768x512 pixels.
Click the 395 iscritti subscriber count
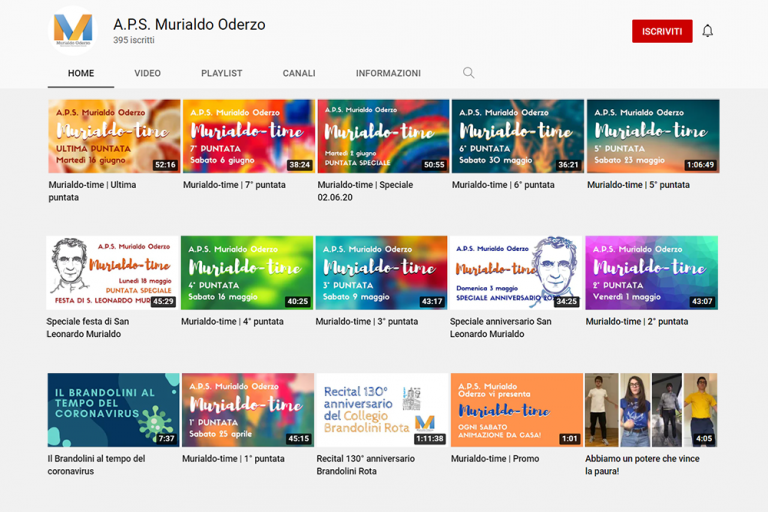point(134,40)
